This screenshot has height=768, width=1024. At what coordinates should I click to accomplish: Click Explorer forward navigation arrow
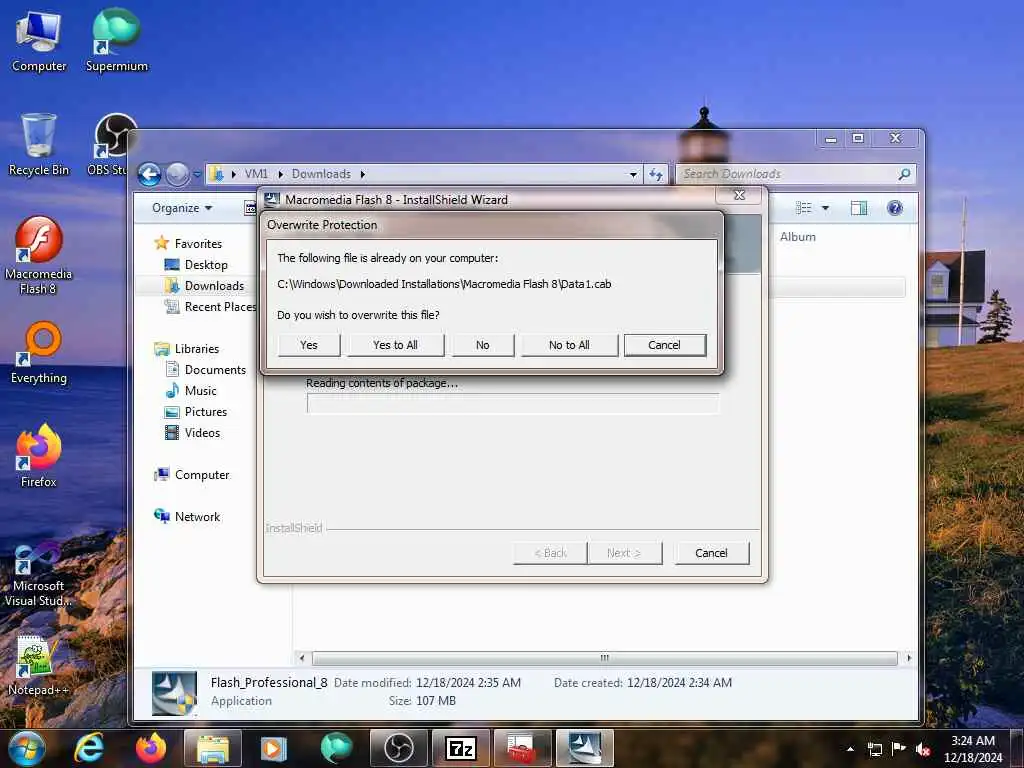point(177,174)
